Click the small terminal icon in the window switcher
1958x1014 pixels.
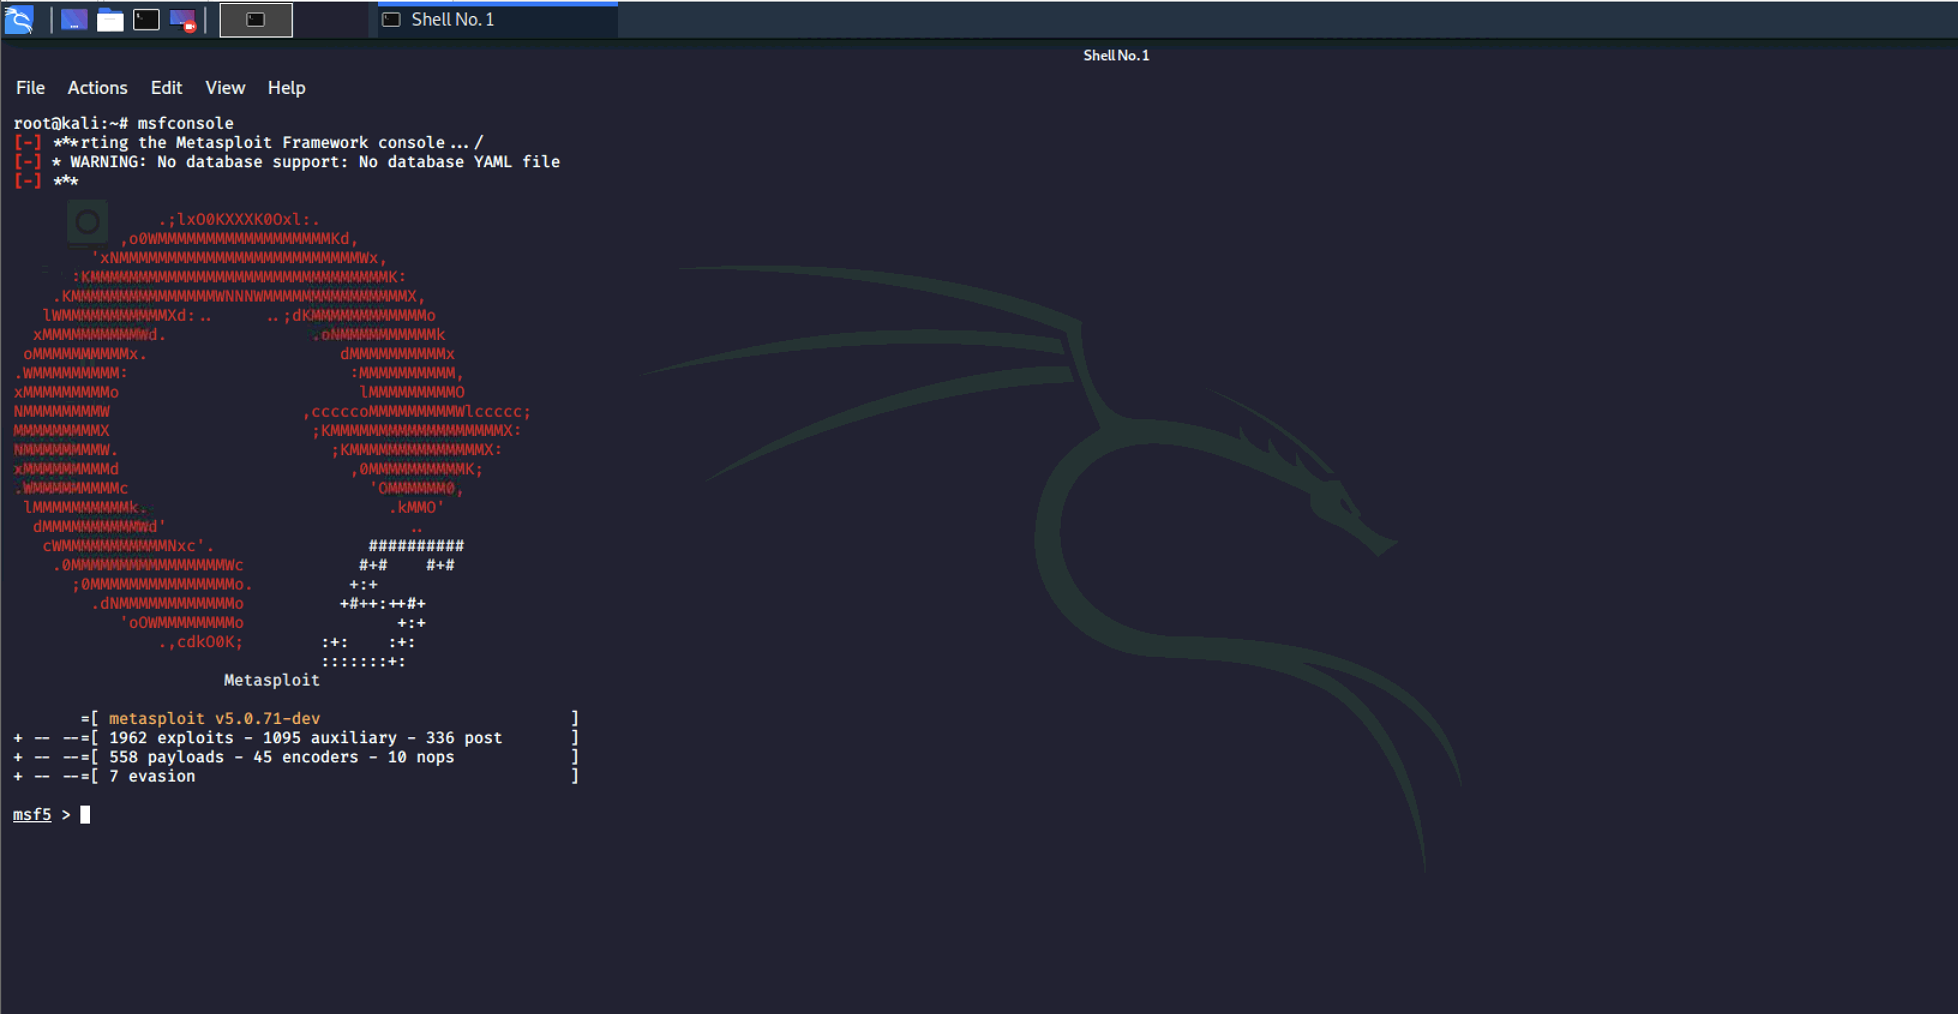[255, 19]
